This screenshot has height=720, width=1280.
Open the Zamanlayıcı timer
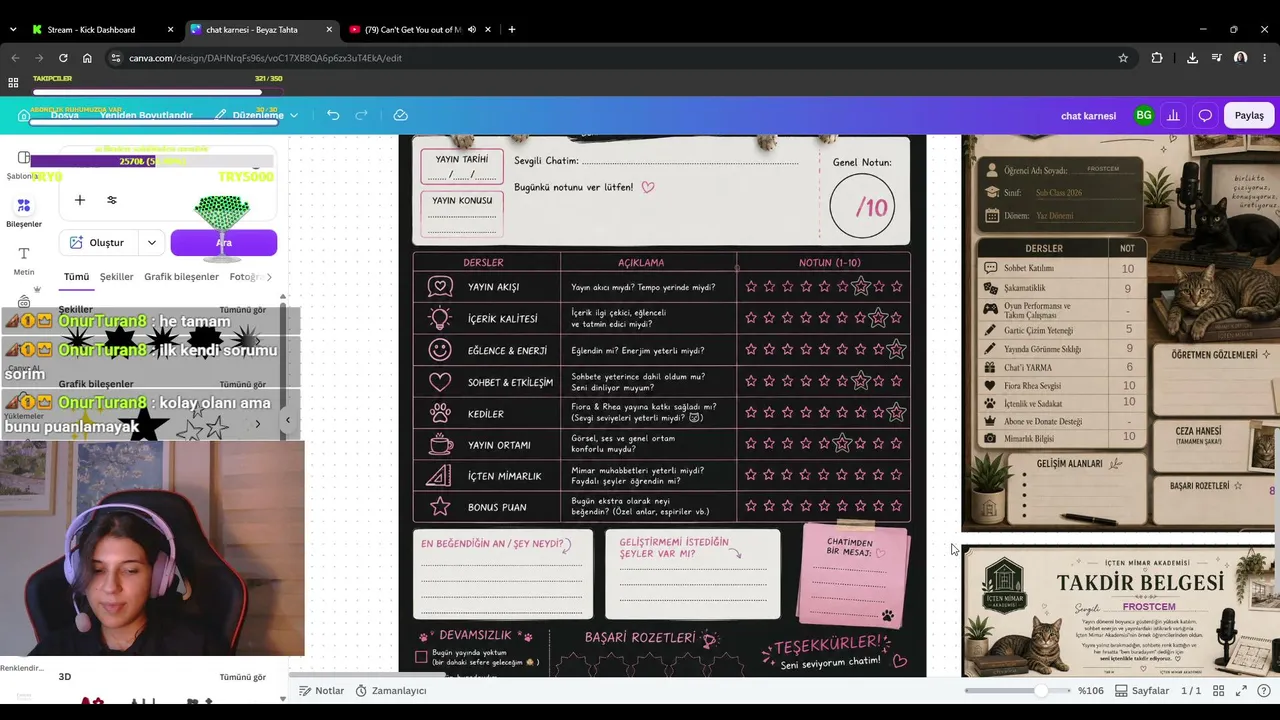click(390, 690)
